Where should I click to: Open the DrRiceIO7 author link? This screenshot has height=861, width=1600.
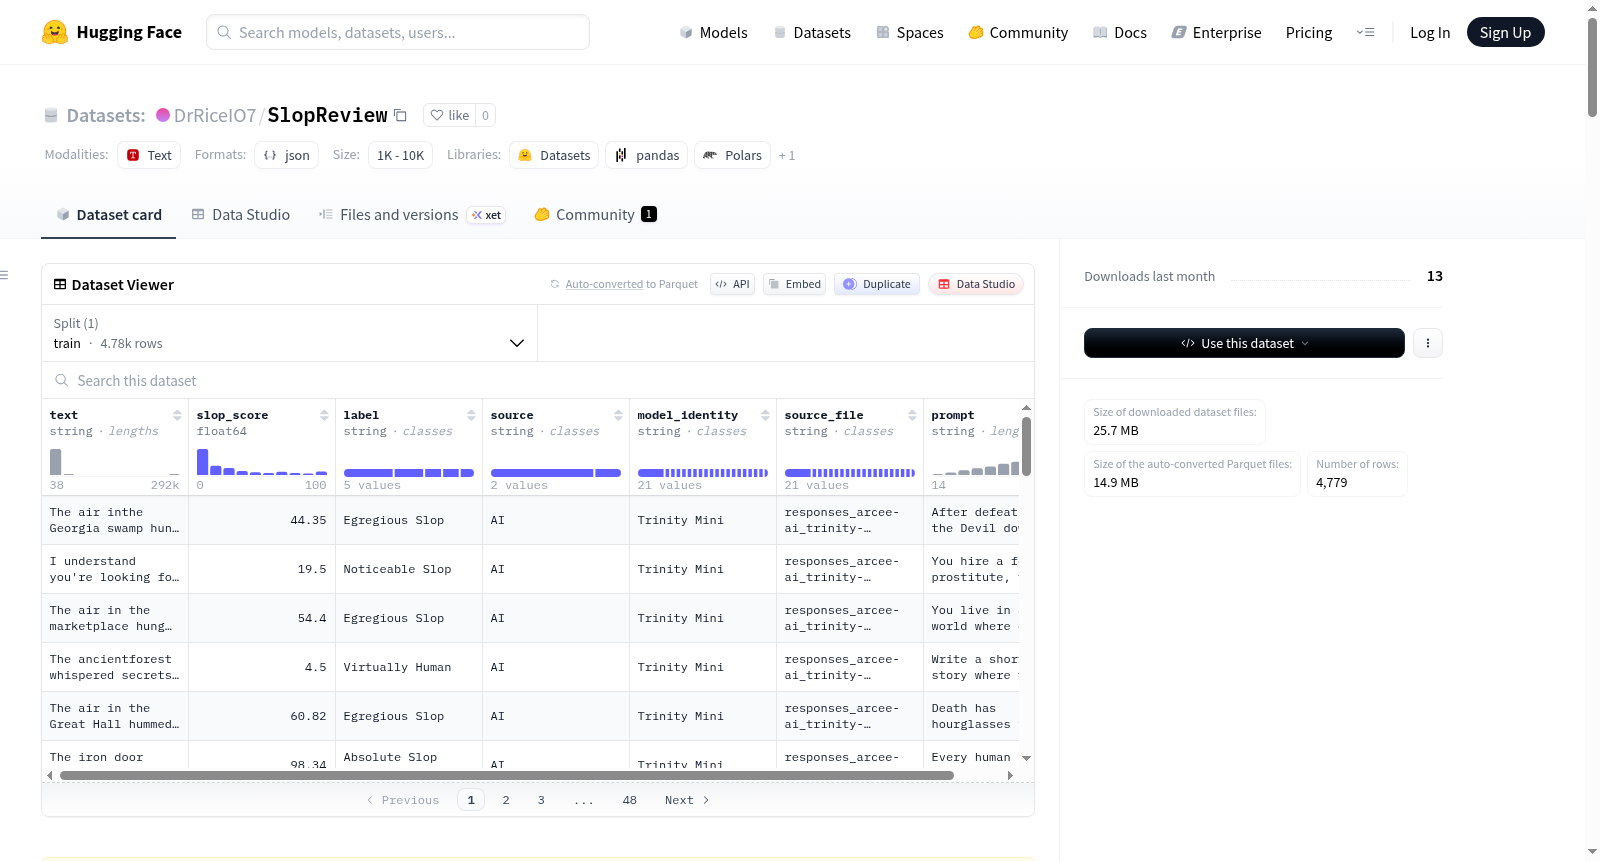point(215,115)
